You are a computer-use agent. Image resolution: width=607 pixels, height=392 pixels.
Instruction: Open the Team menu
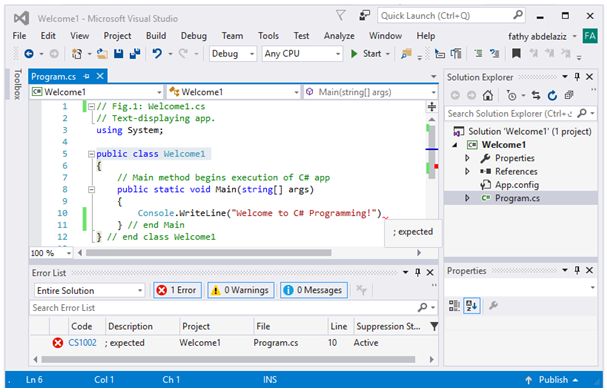pyautogui.click(x=232, y=36)
